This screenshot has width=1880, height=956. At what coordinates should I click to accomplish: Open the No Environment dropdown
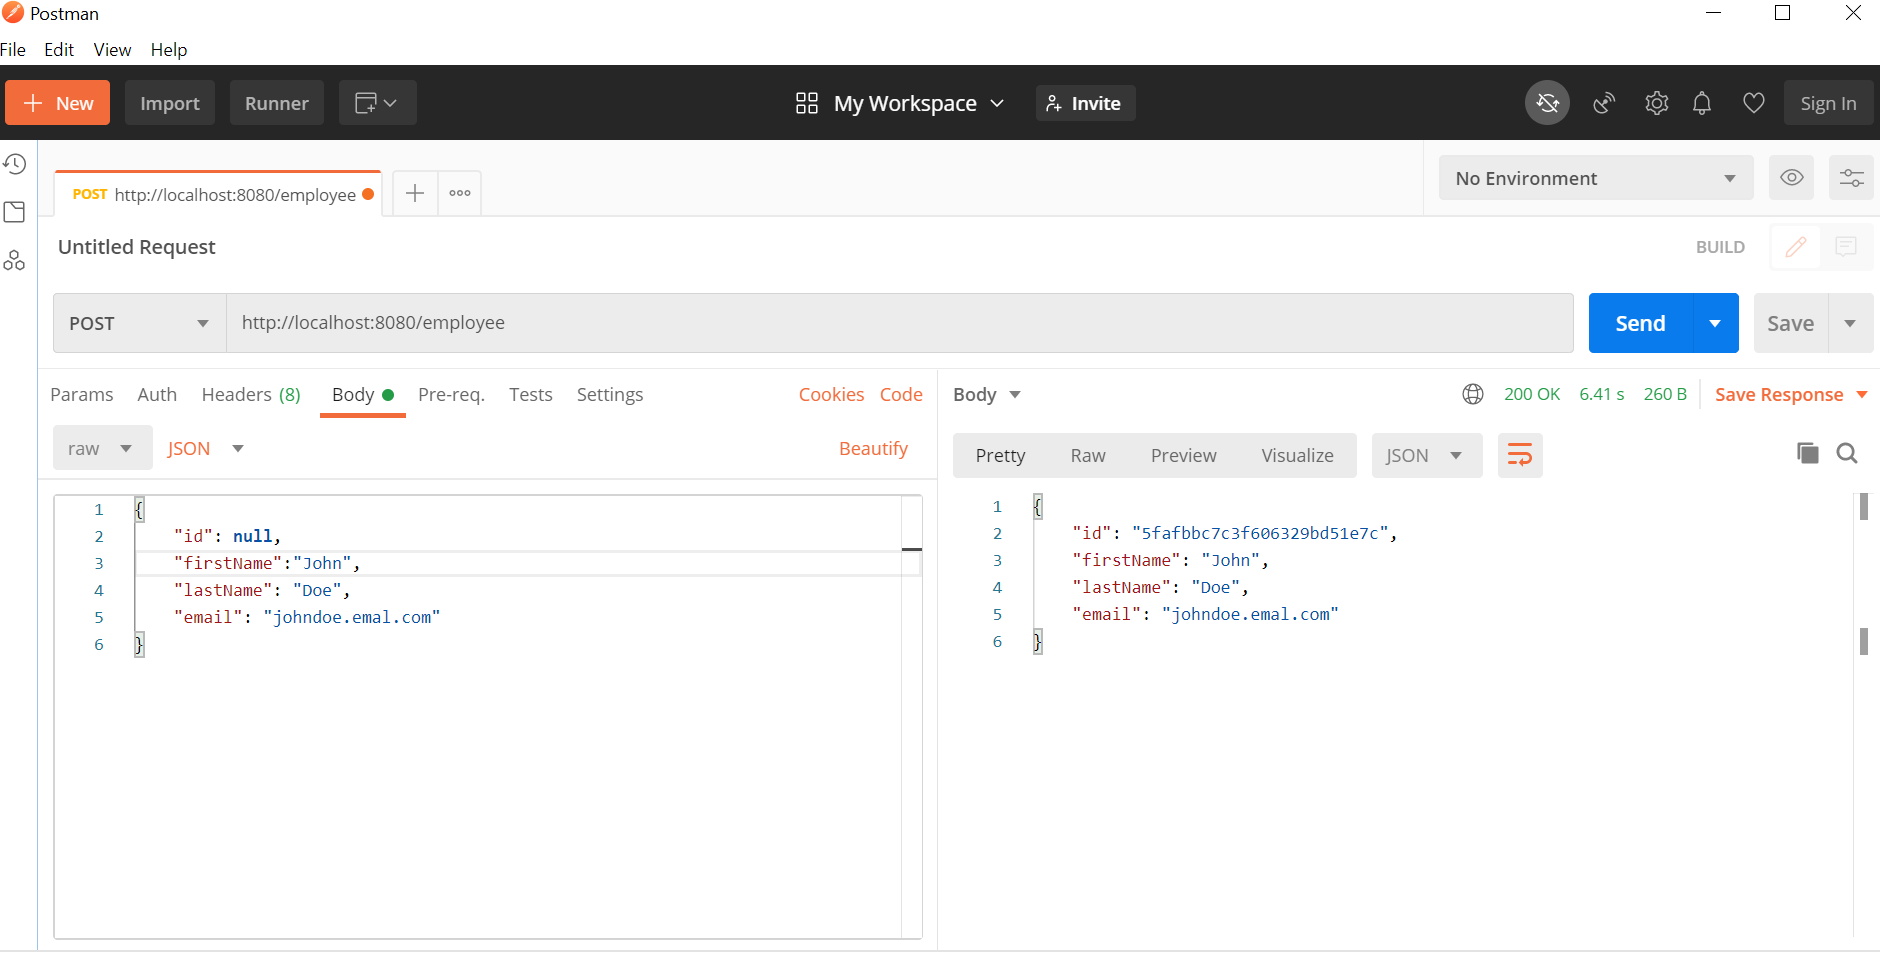[x=1595, y=178]
